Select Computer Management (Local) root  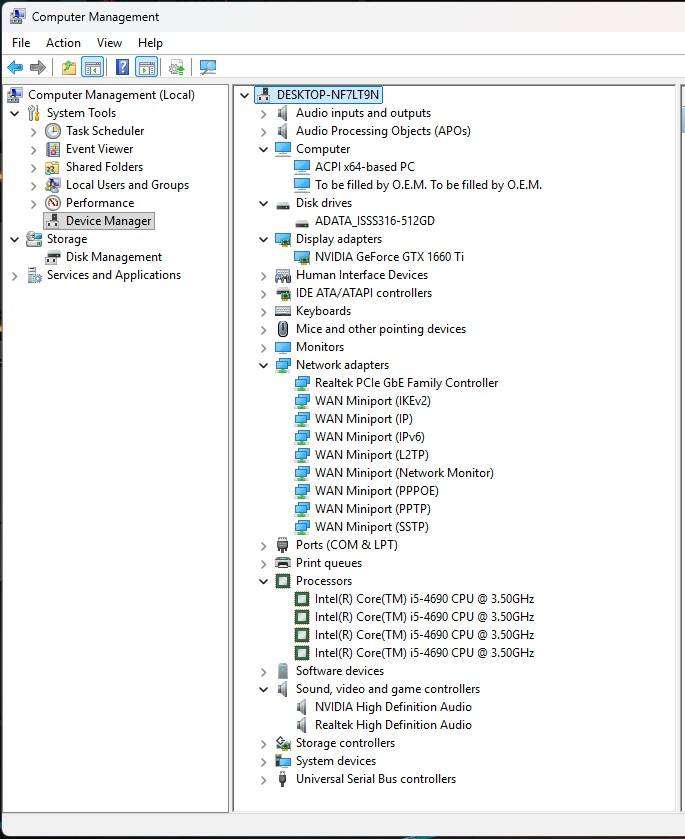coord(111,95)
